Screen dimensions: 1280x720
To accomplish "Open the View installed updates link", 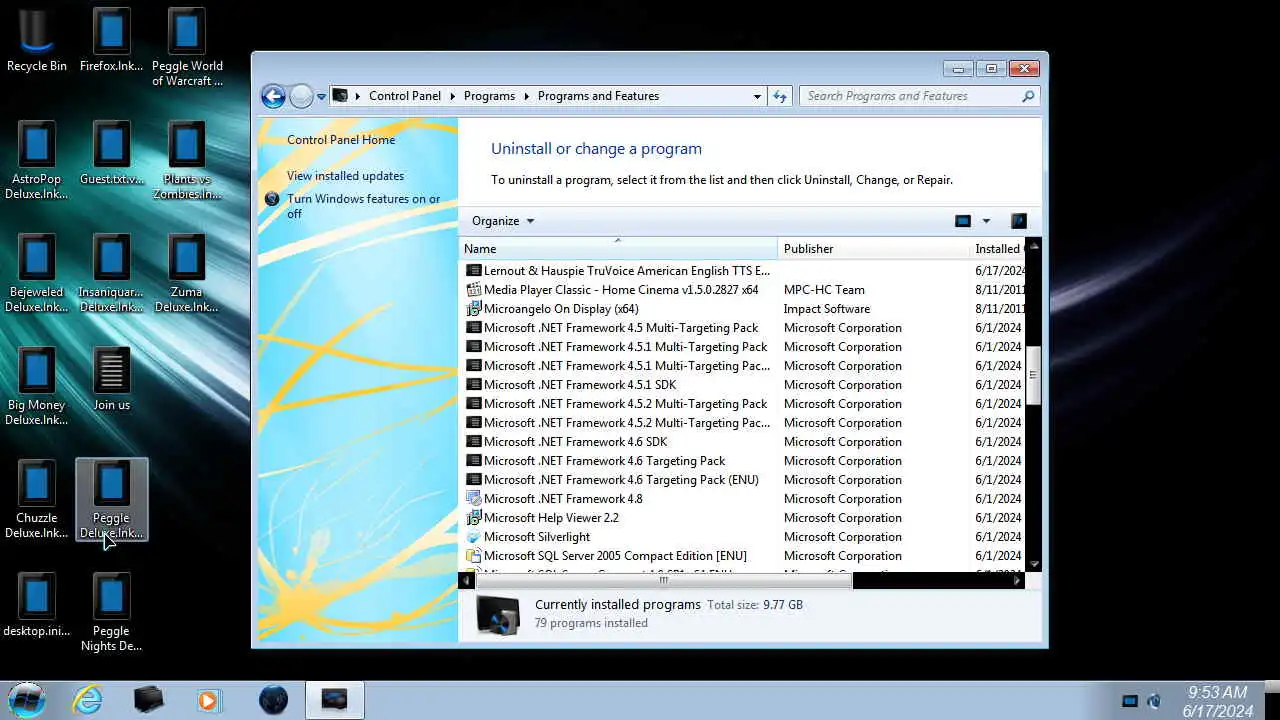I will click(346, 176).
